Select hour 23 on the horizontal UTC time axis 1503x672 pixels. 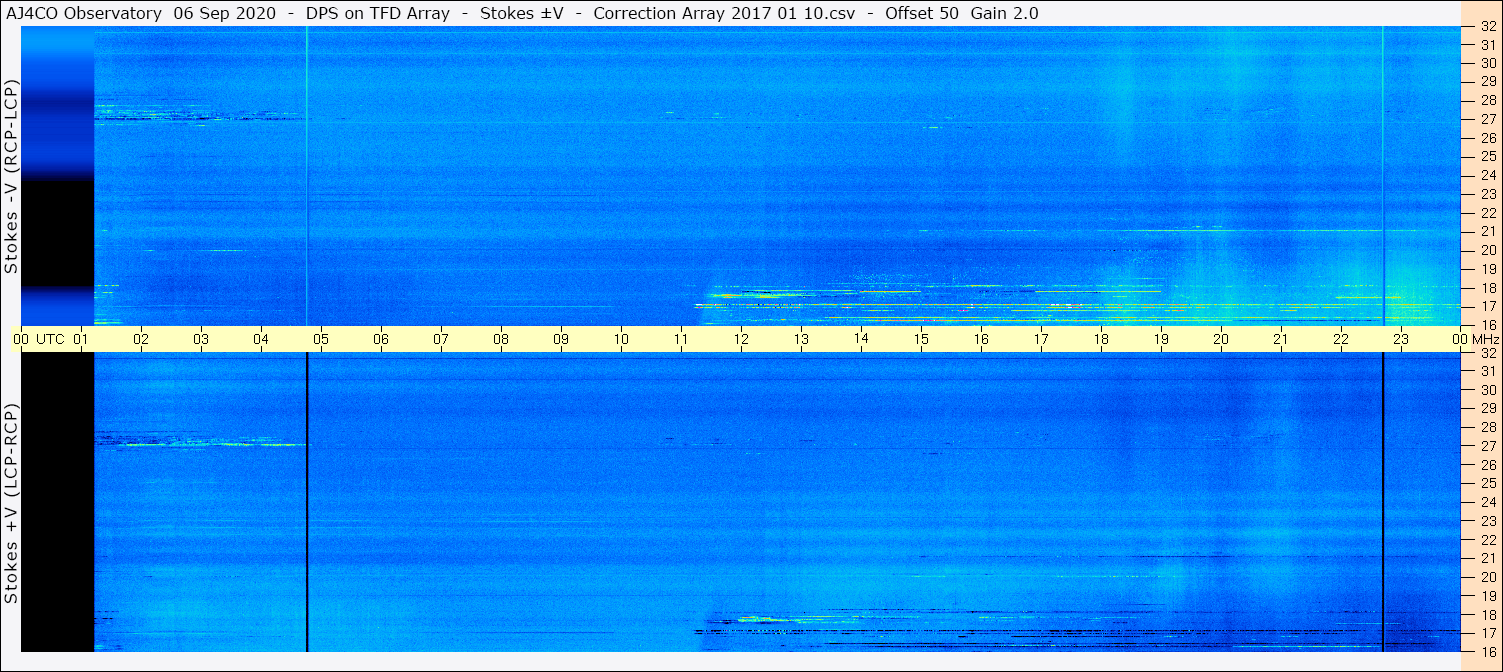coord(1401,339)
